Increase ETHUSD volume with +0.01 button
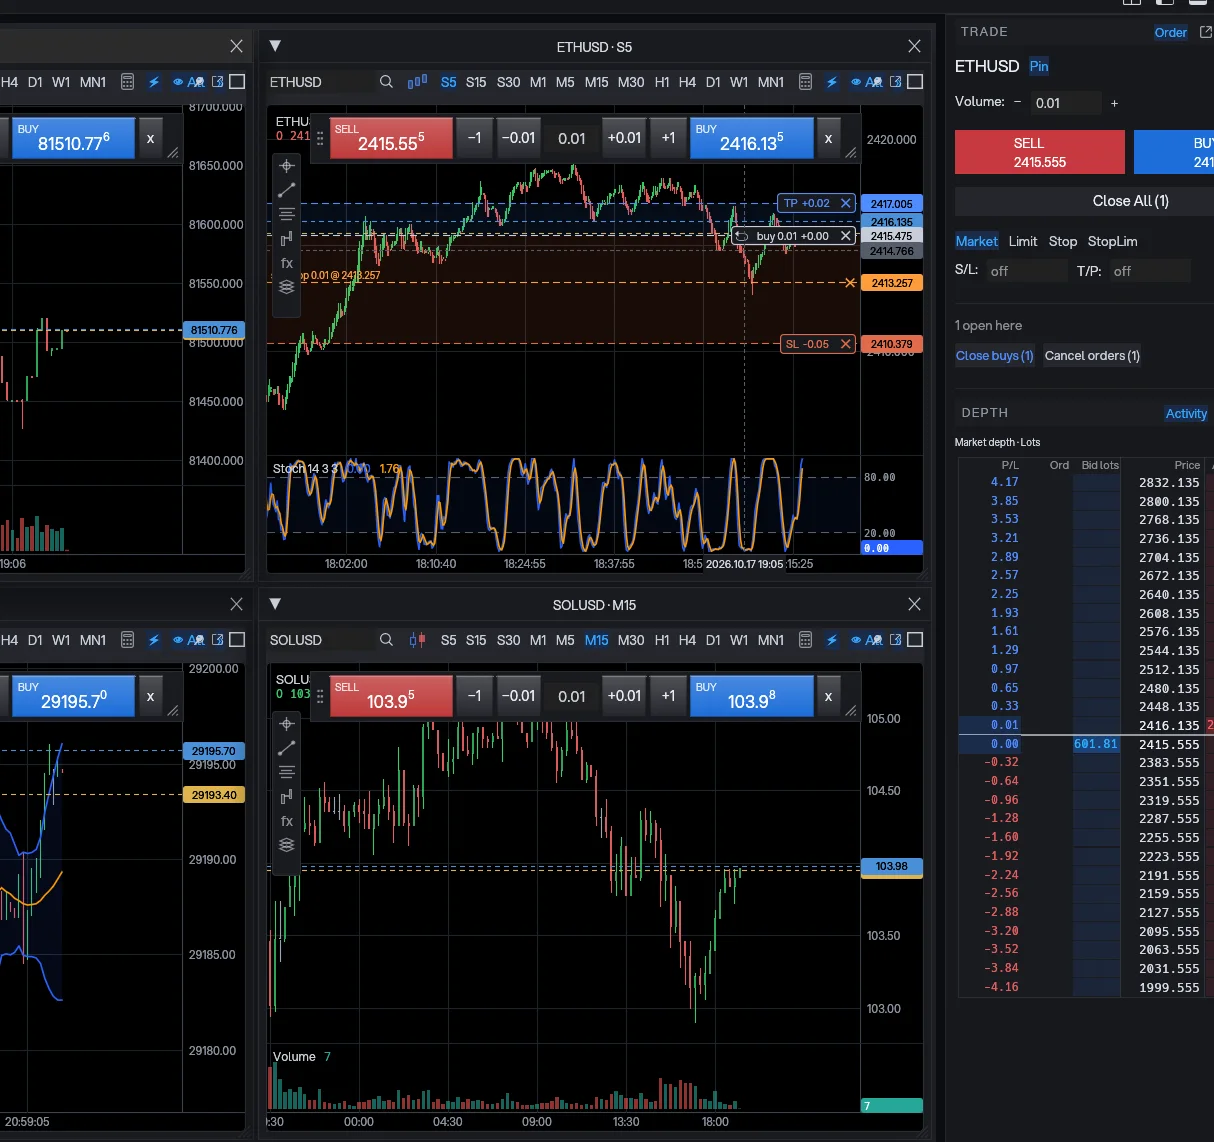The height and width of the screenshot is (1142, 1214). click(624, 138)
